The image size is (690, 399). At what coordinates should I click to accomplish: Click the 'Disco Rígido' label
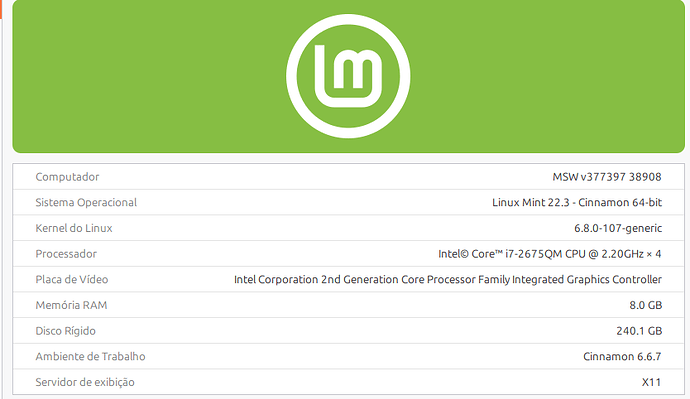pyautogui.click(x=66, y=331)
